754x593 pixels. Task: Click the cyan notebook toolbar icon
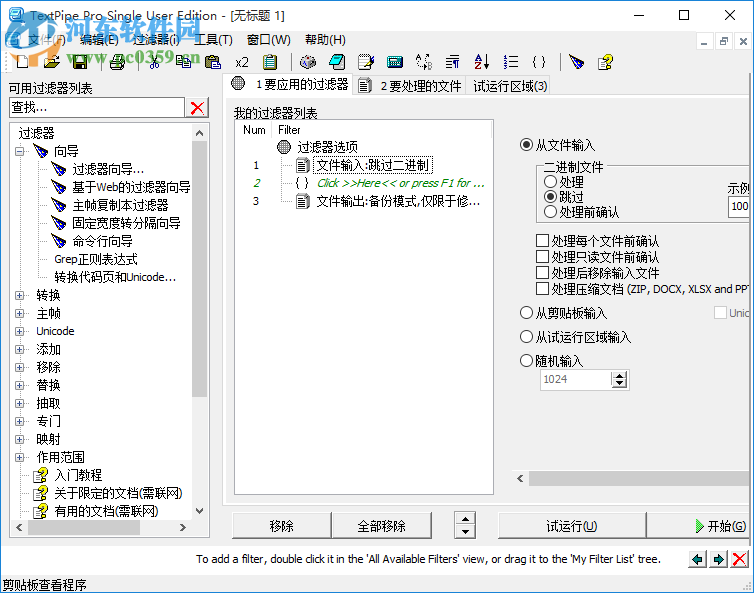tap(337, 62)
